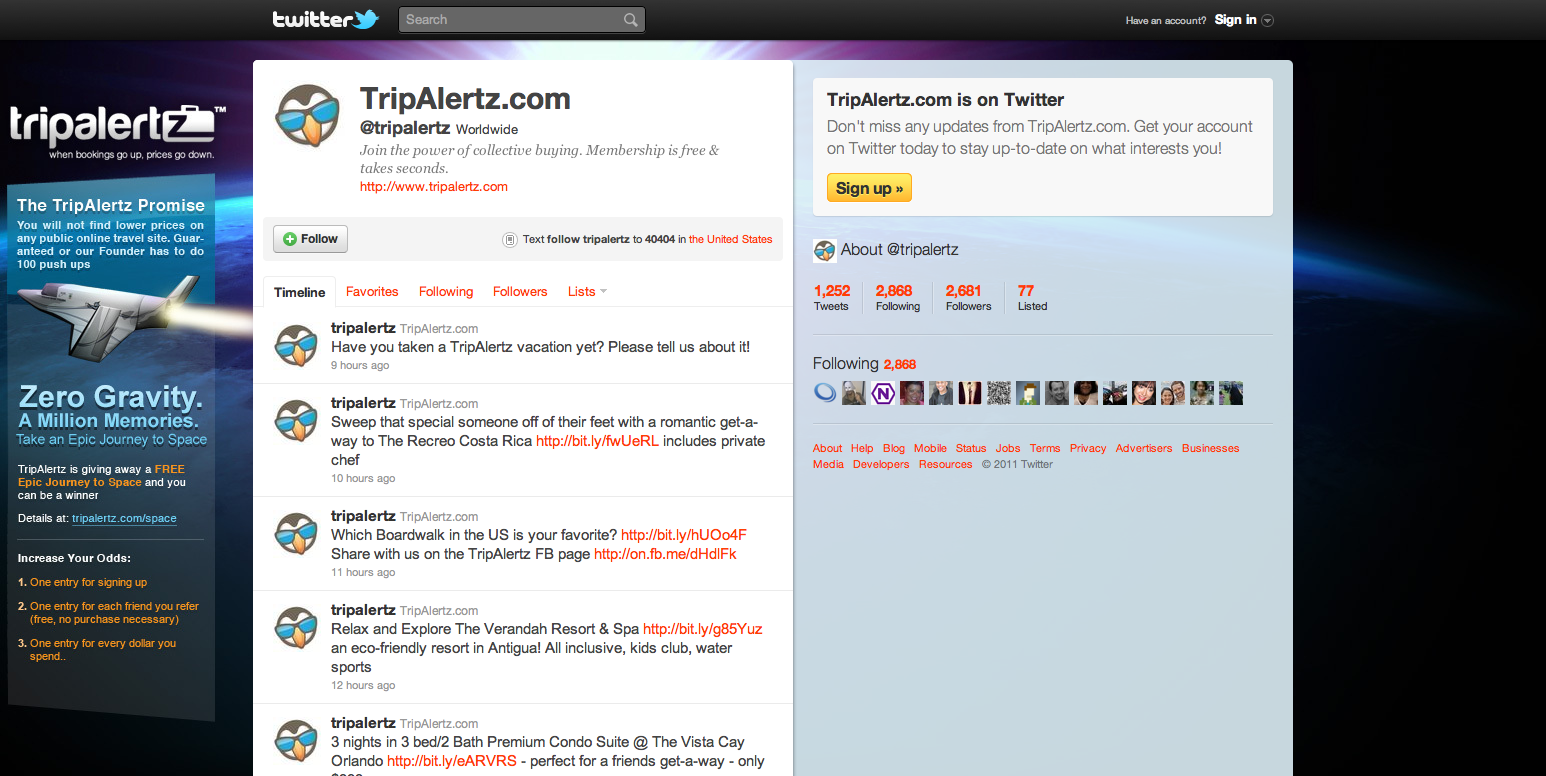Screen dimensions: 1546x776
Task: Open the Resources footer link
Action: [945, 465]
